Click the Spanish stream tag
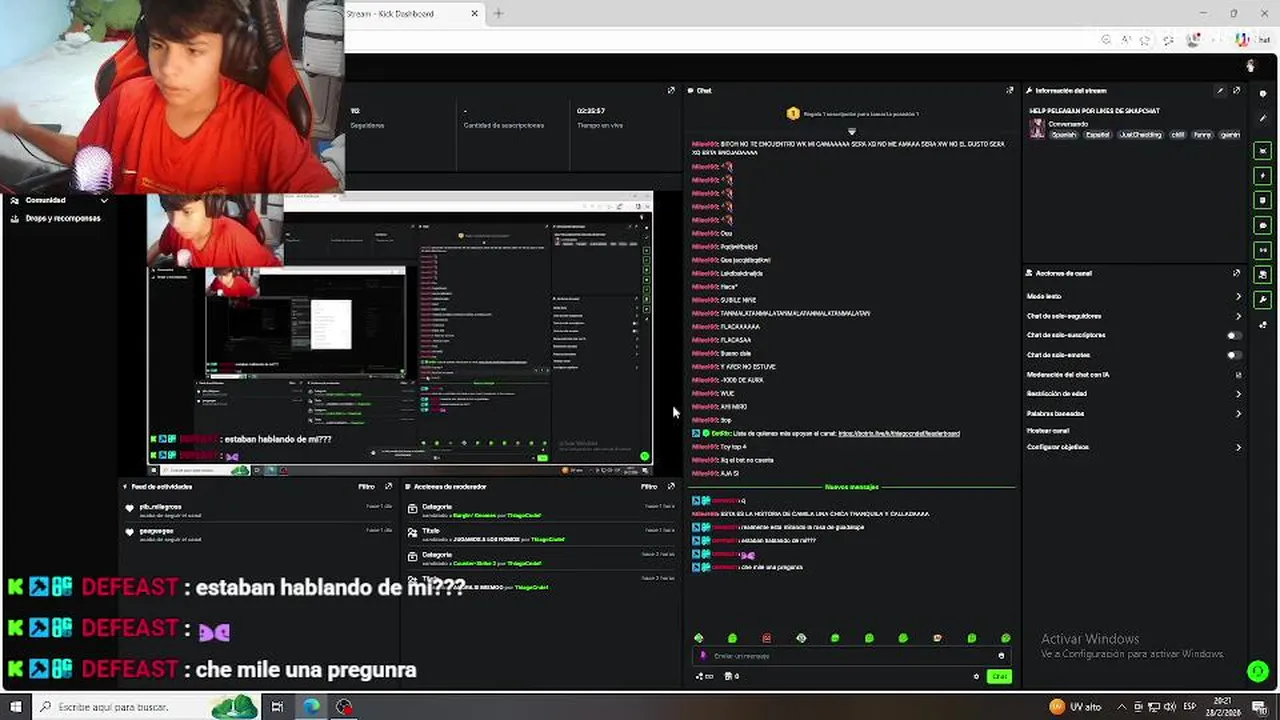The width and height of the screenshot is (1280, 720). click(x=1064, y=135)
